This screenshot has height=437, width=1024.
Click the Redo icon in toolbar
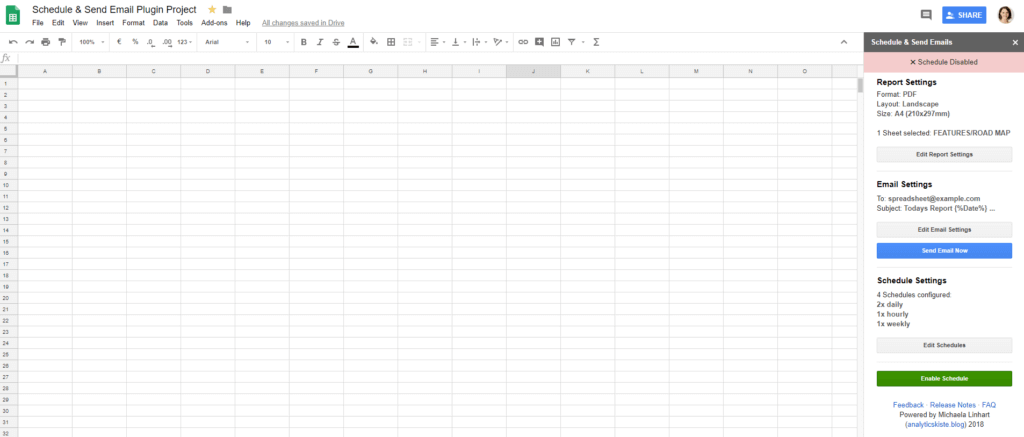tap(29, 42)
